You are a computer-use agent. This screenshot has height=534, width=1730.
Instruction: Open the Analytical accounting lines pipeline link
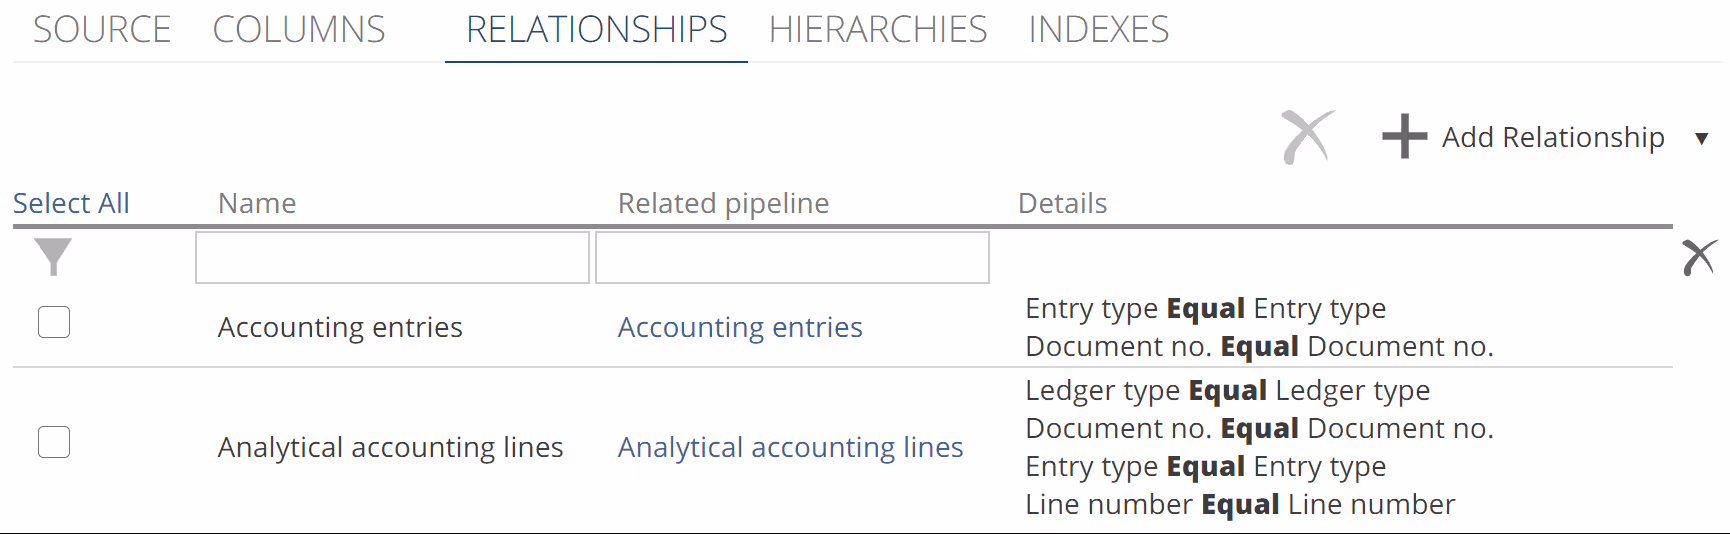point(790,447)
